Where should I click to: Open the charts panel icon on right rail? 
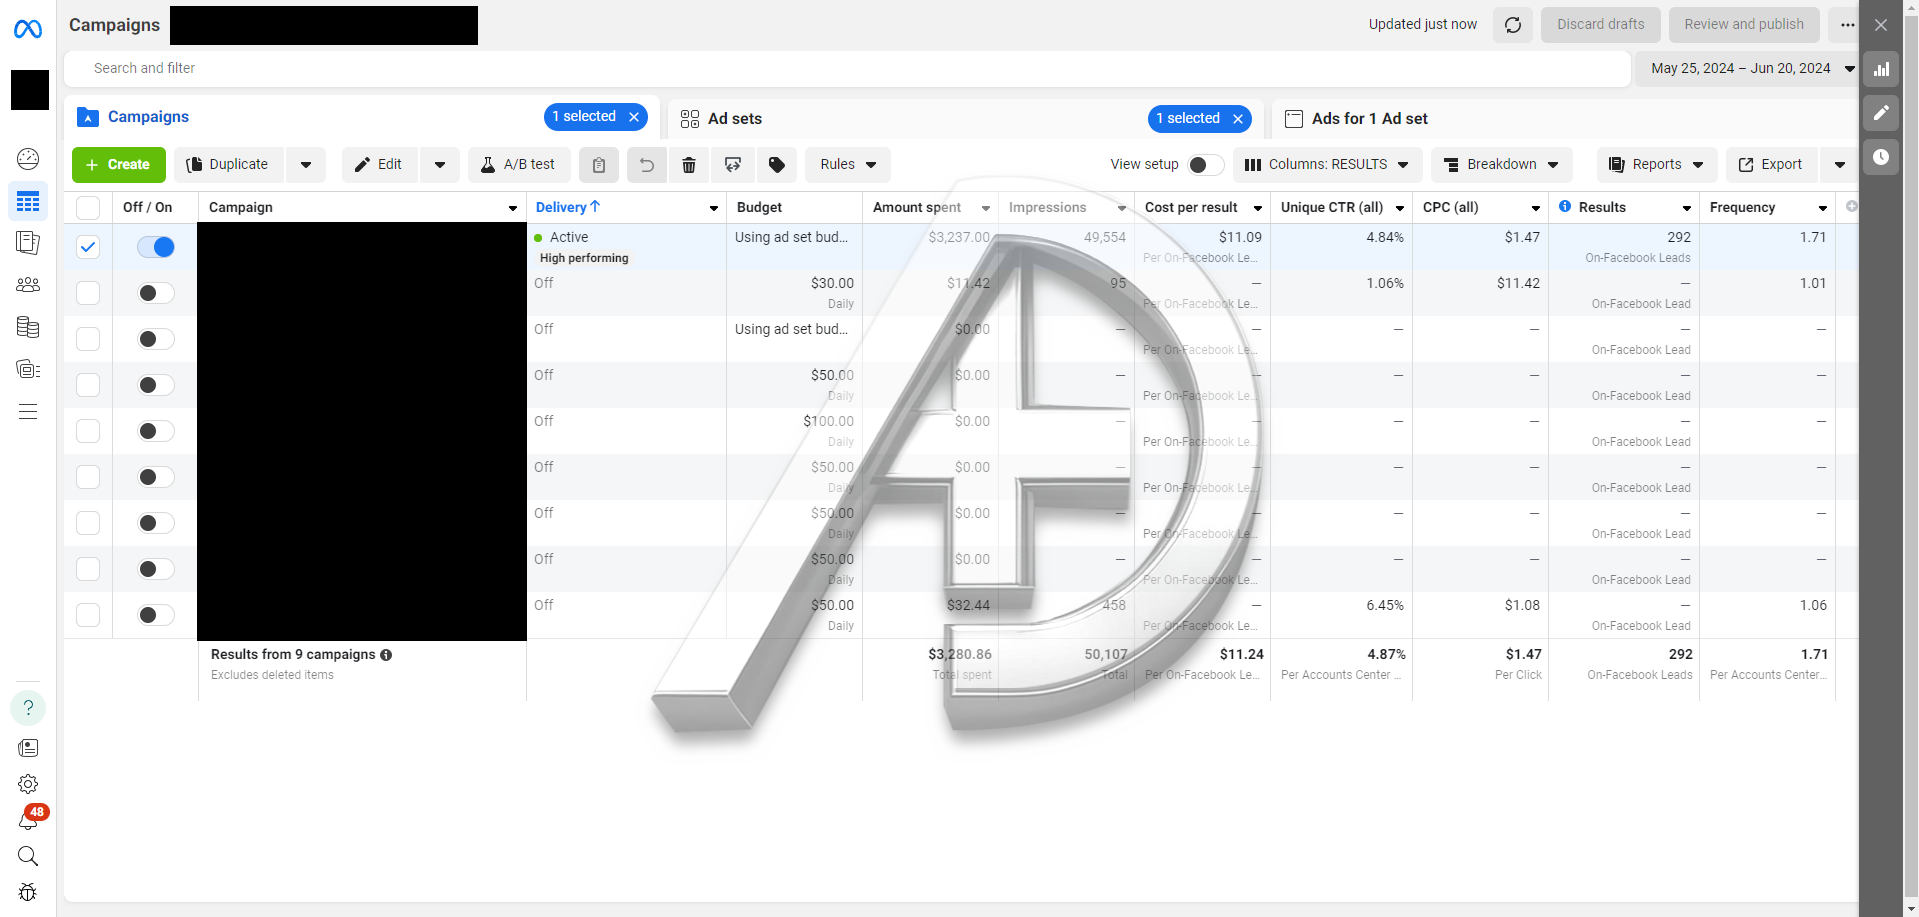(1881, 69)
